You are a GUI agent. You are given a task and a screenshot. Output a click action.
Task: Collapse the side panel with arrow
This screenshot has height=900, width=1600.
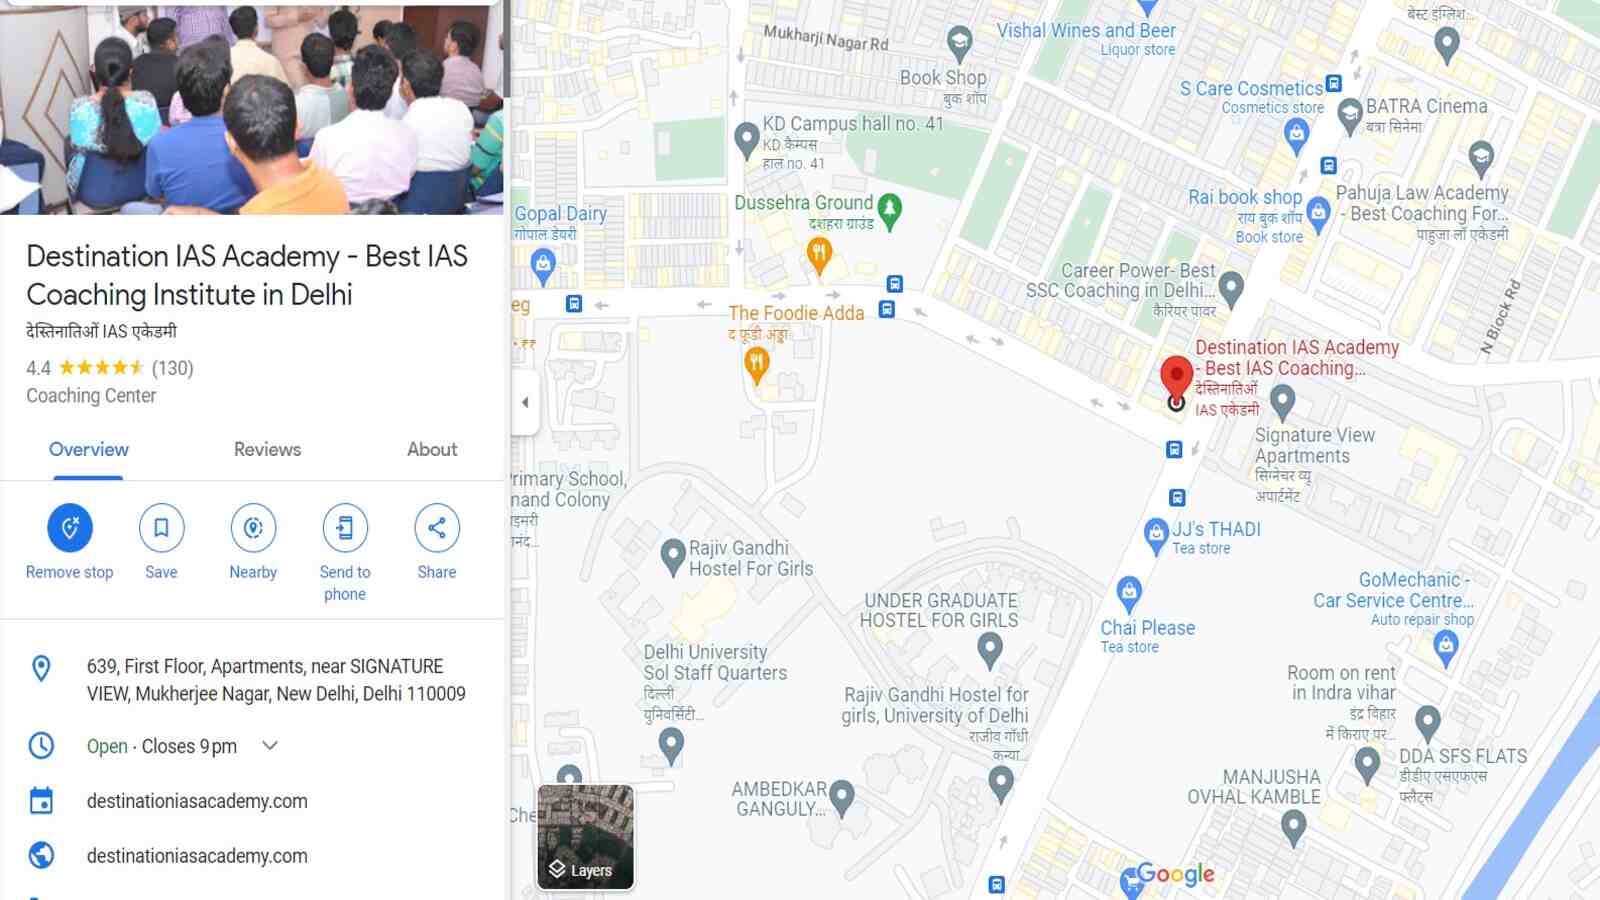[525, 403]
